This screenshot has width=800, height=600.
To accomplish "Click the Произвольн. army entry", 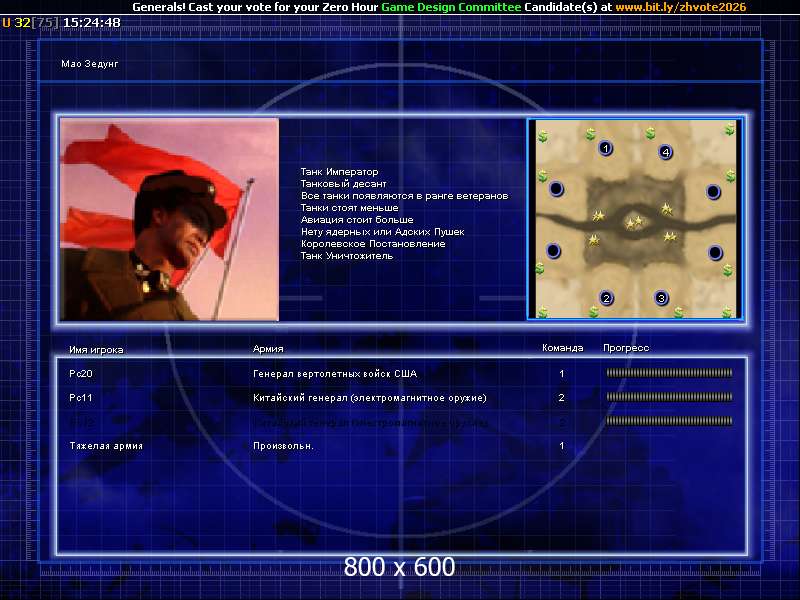I will tap(283, 445).
